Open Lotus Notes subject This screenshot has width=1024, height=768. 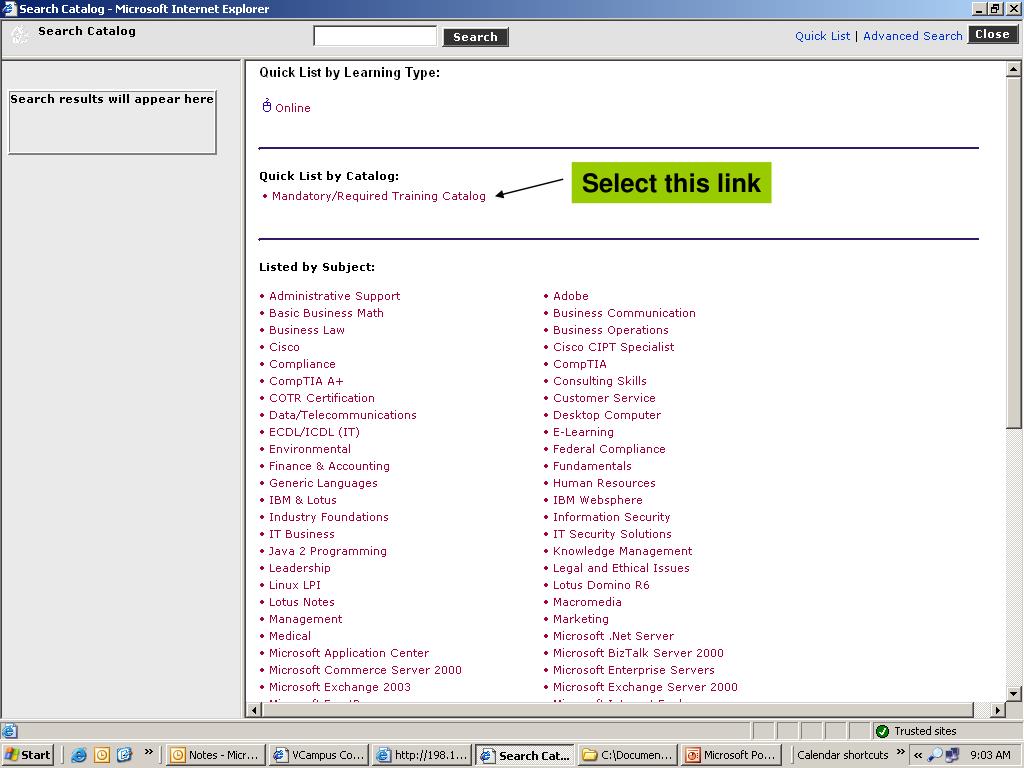pos(302,601)
